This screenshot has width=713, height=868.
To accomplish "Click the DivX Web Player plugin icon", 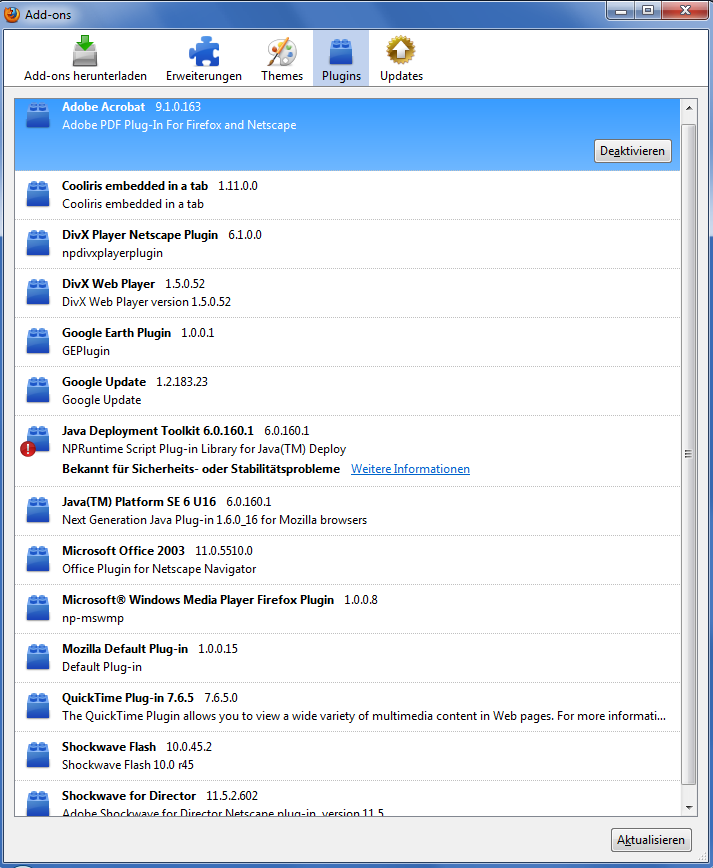I will (38, 292).
